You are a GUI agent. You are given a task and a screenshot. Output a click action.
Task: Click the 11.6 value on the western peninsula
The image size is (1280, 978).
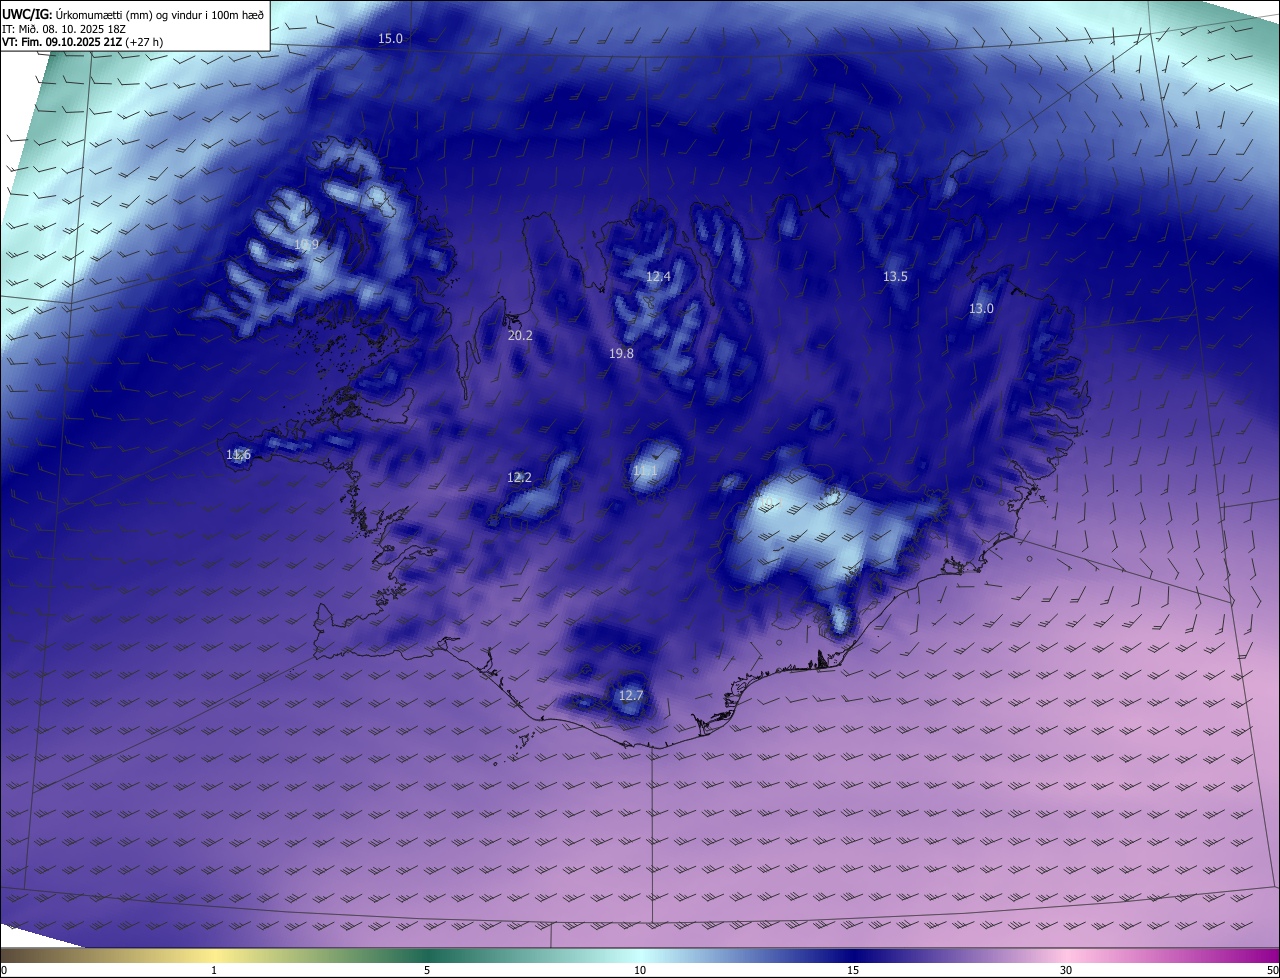pyautogui.click(x=238, y=454)
